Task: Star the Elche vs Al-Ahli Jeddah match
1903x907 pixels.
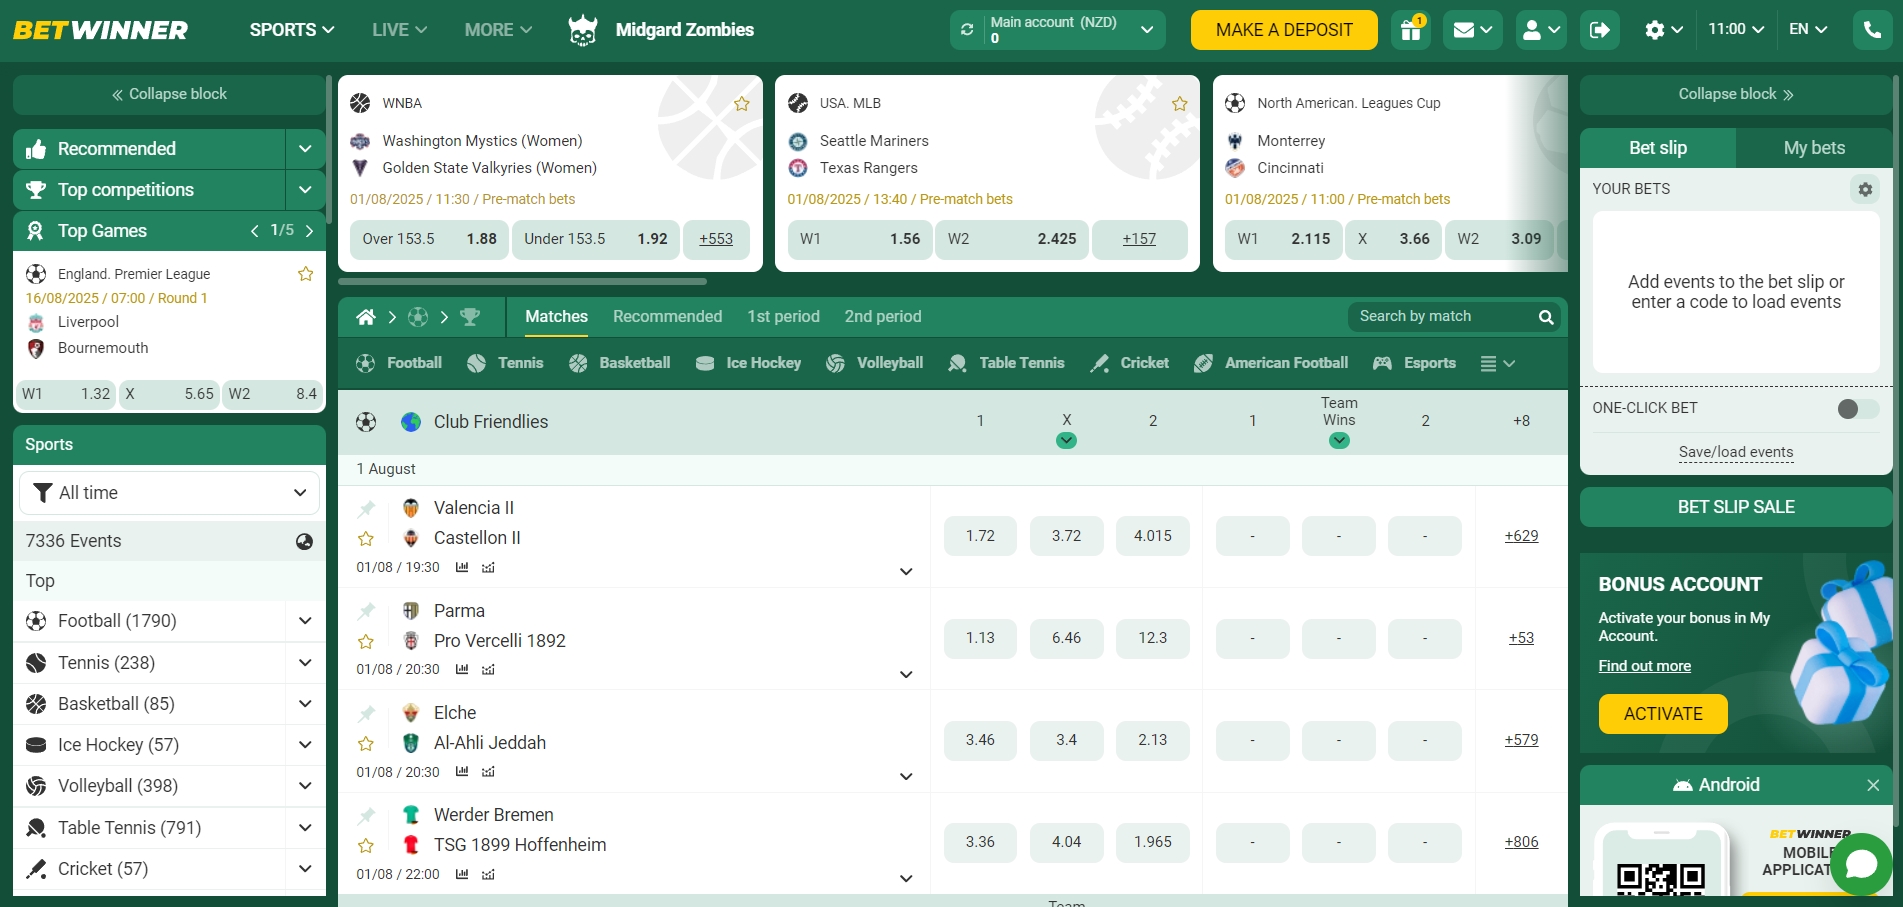Action: click(366, 744)
